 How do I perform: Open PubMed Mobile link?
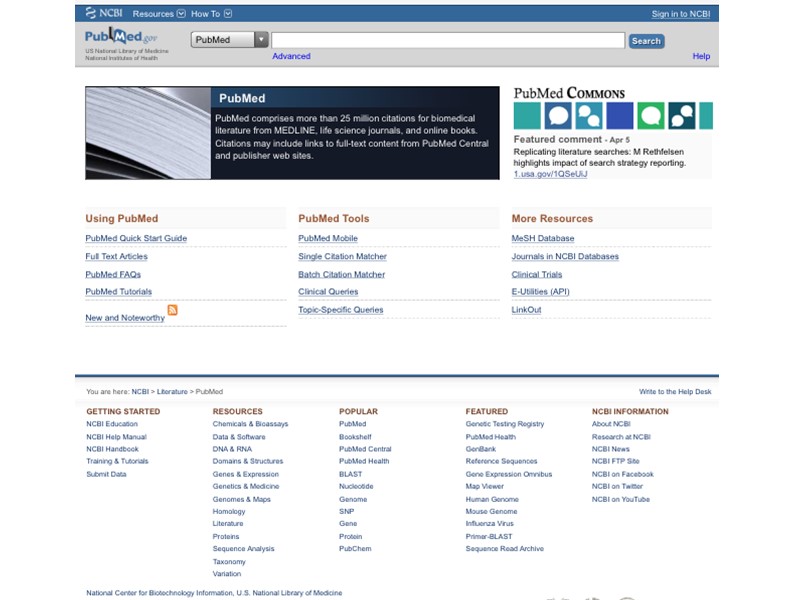click(x=328, y=238)
